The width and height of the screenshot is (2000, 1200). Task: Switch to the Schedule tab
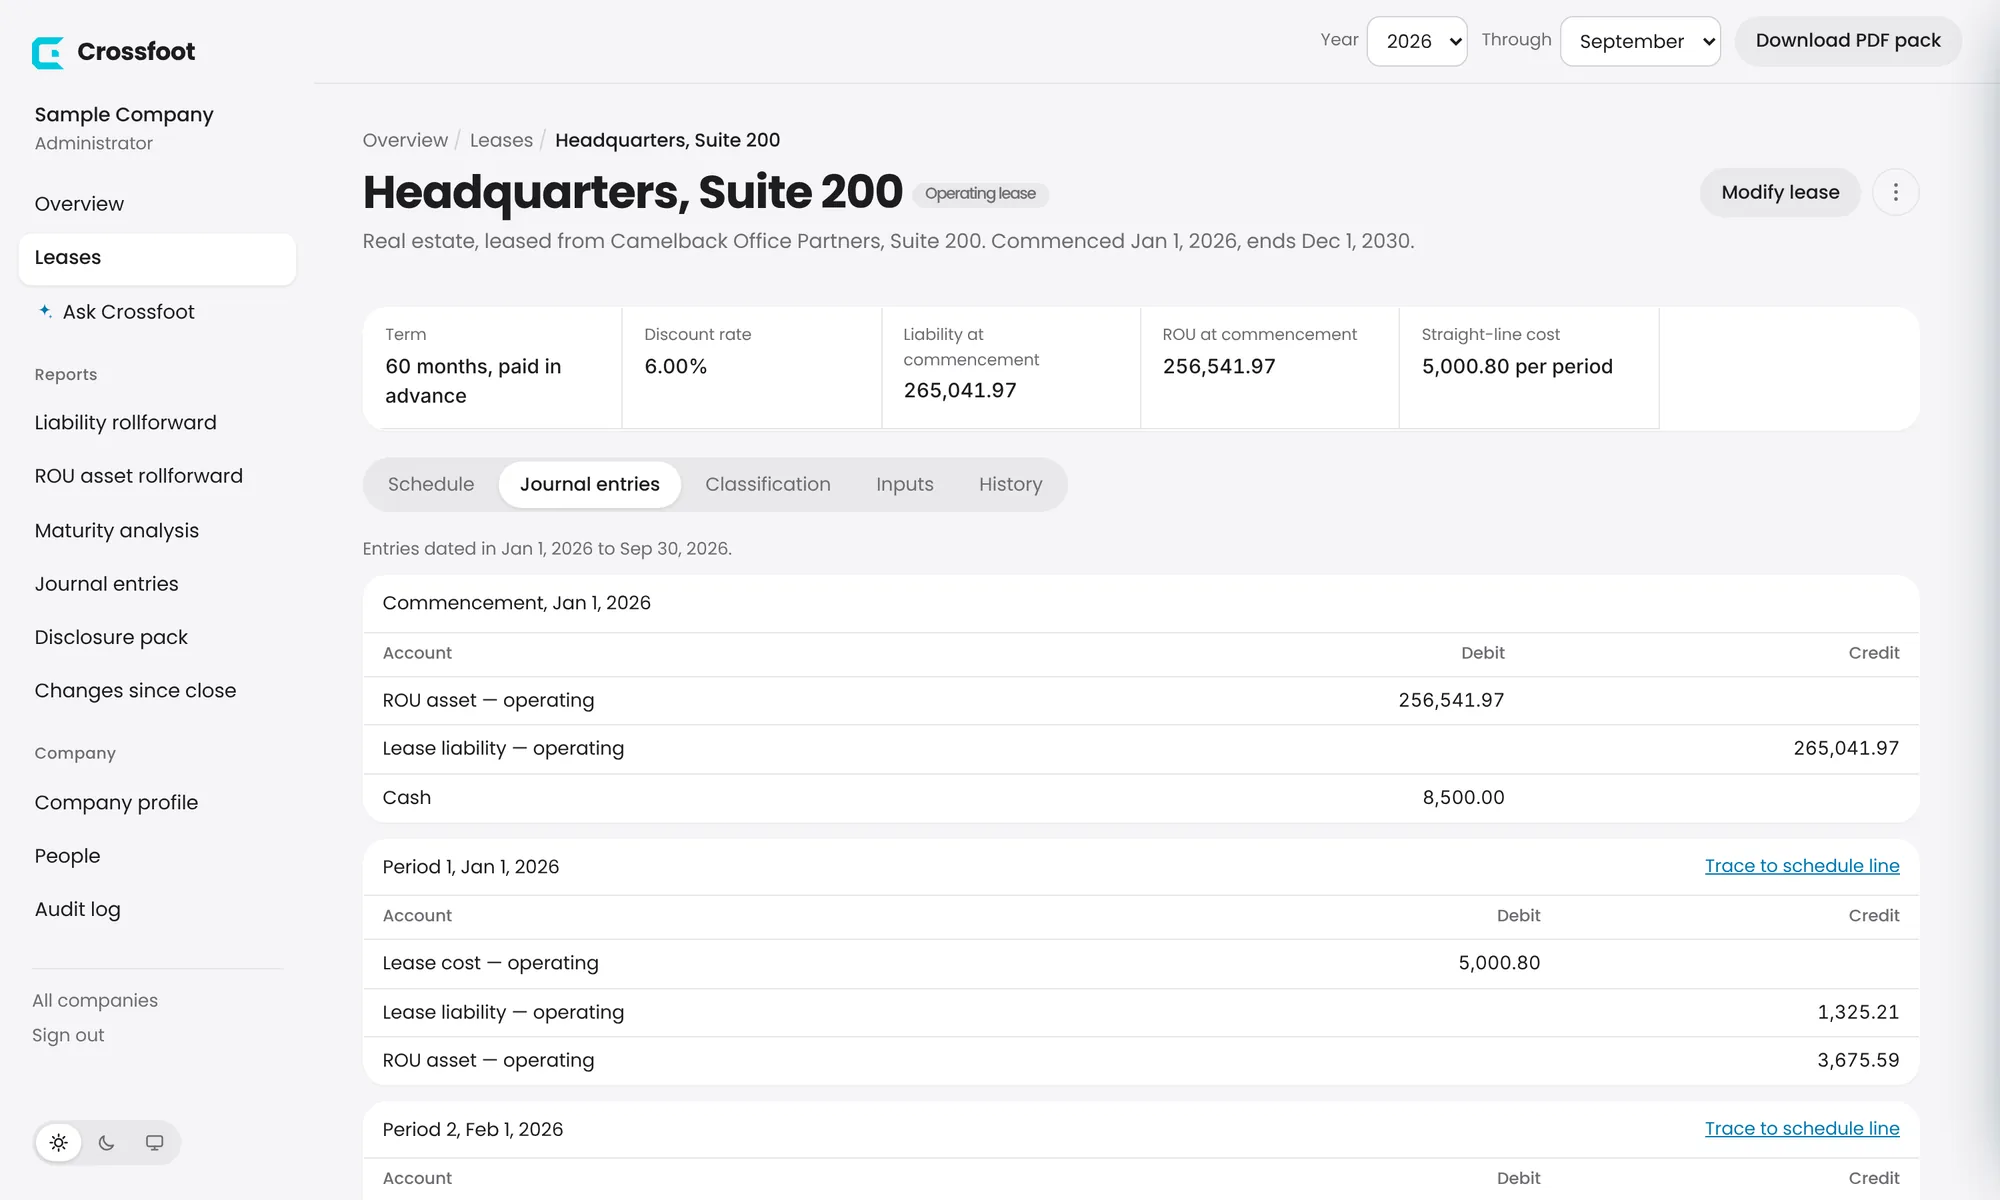[x=431, y=484]
